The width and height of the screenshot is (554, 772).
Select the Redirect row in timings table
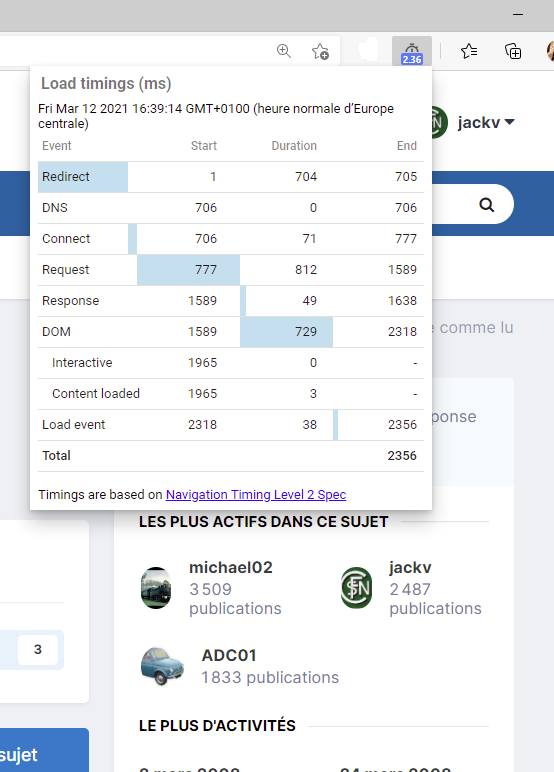click(231, 177)
